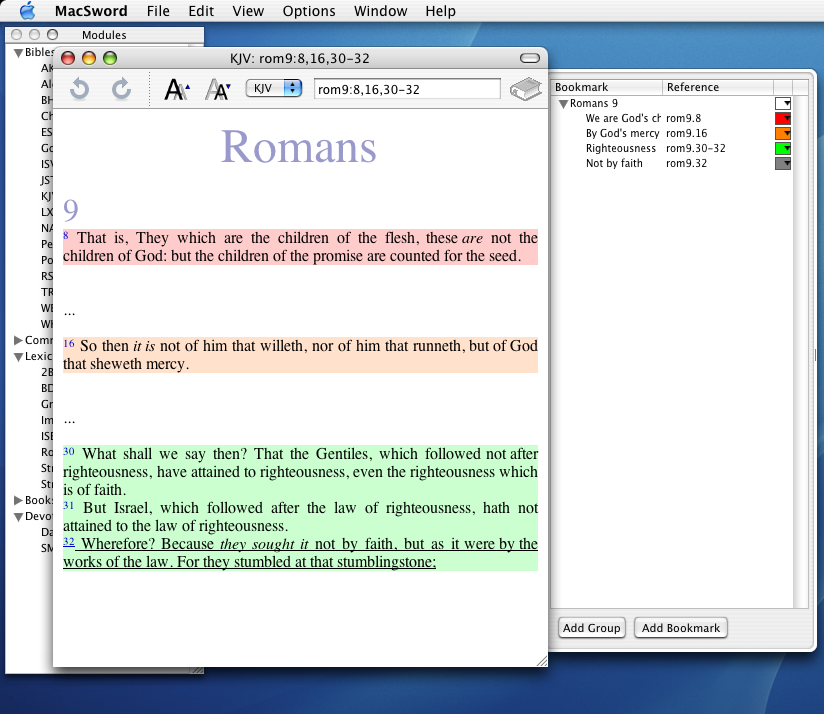Collapse the Bibles group in Modules
Image resolution: width=824 pixels, height=714 pixels.
click(x=18, y=53)
